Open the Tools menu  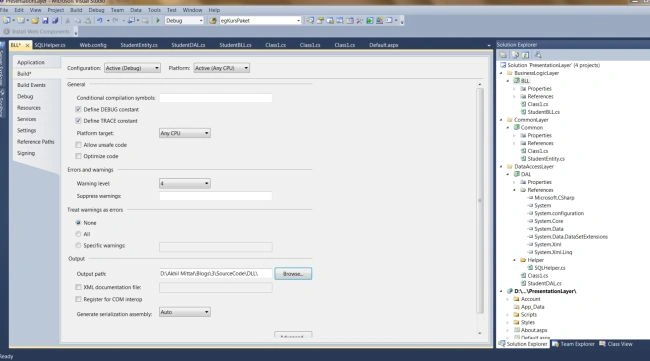tap(154, 10)
